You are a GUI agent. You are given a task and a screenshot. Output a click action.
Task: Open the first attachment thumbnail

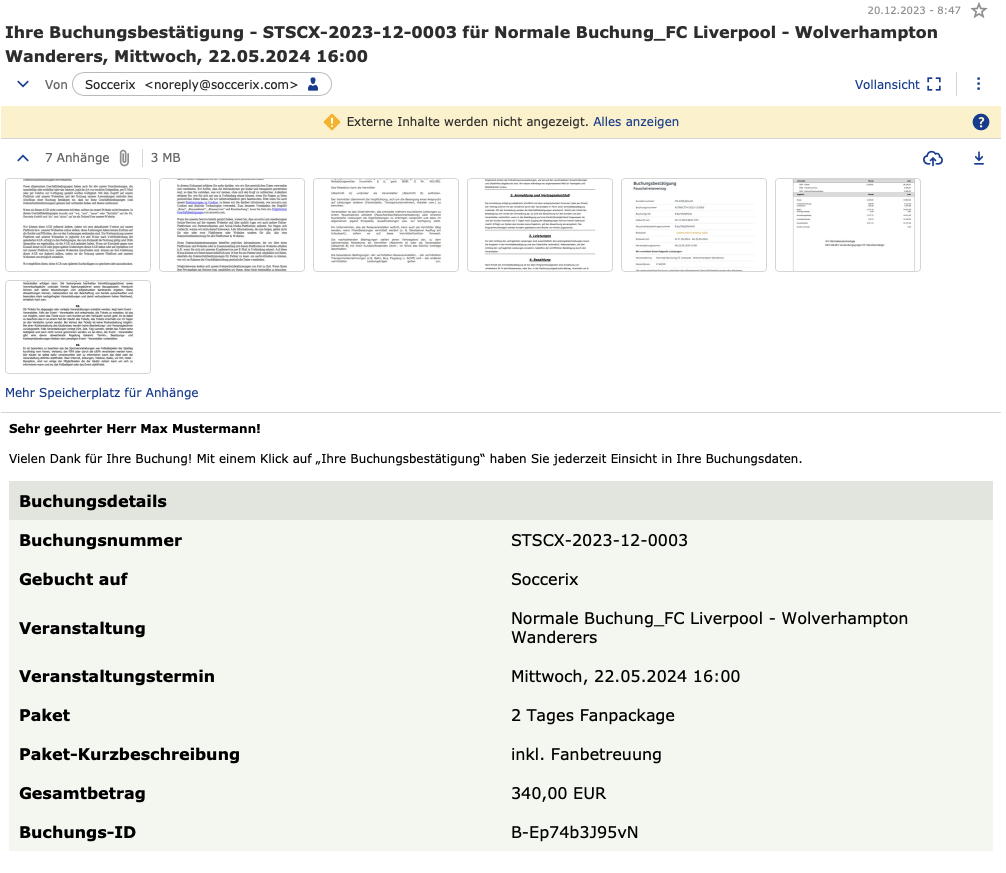(78, 225)
